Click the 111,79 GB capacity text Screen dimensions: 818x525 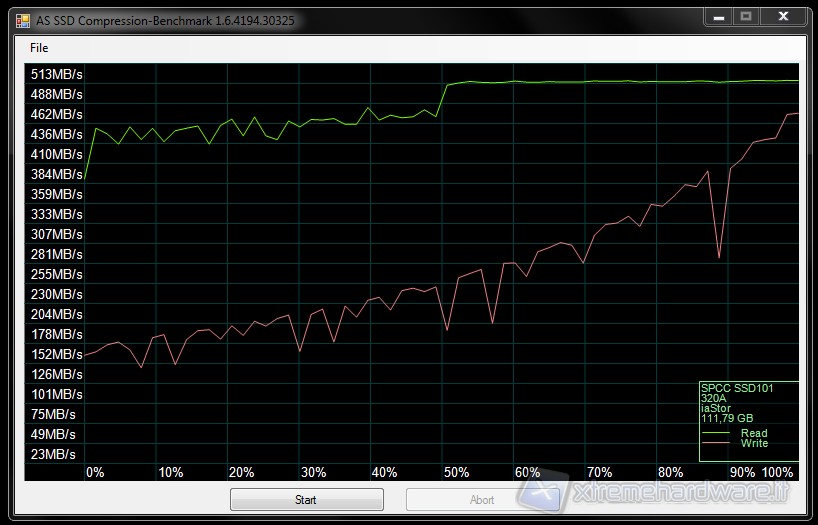[x=728, y=418]
